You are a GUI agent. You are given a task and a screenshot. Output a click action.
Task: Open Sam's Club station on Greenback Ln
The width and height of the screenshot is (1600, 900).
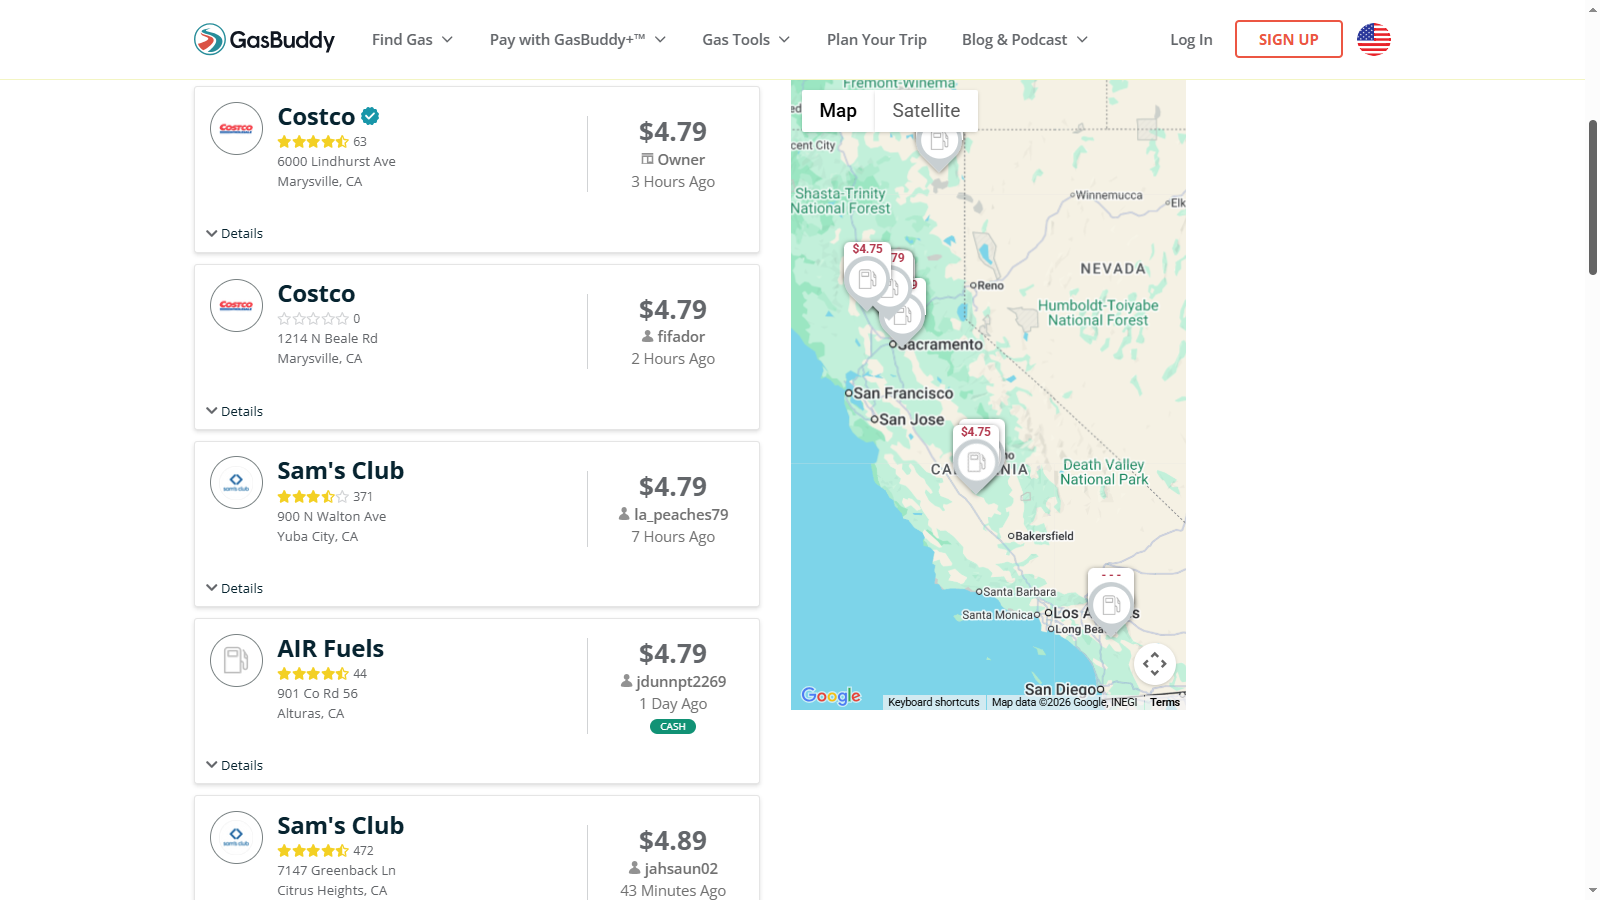(341, 826)
